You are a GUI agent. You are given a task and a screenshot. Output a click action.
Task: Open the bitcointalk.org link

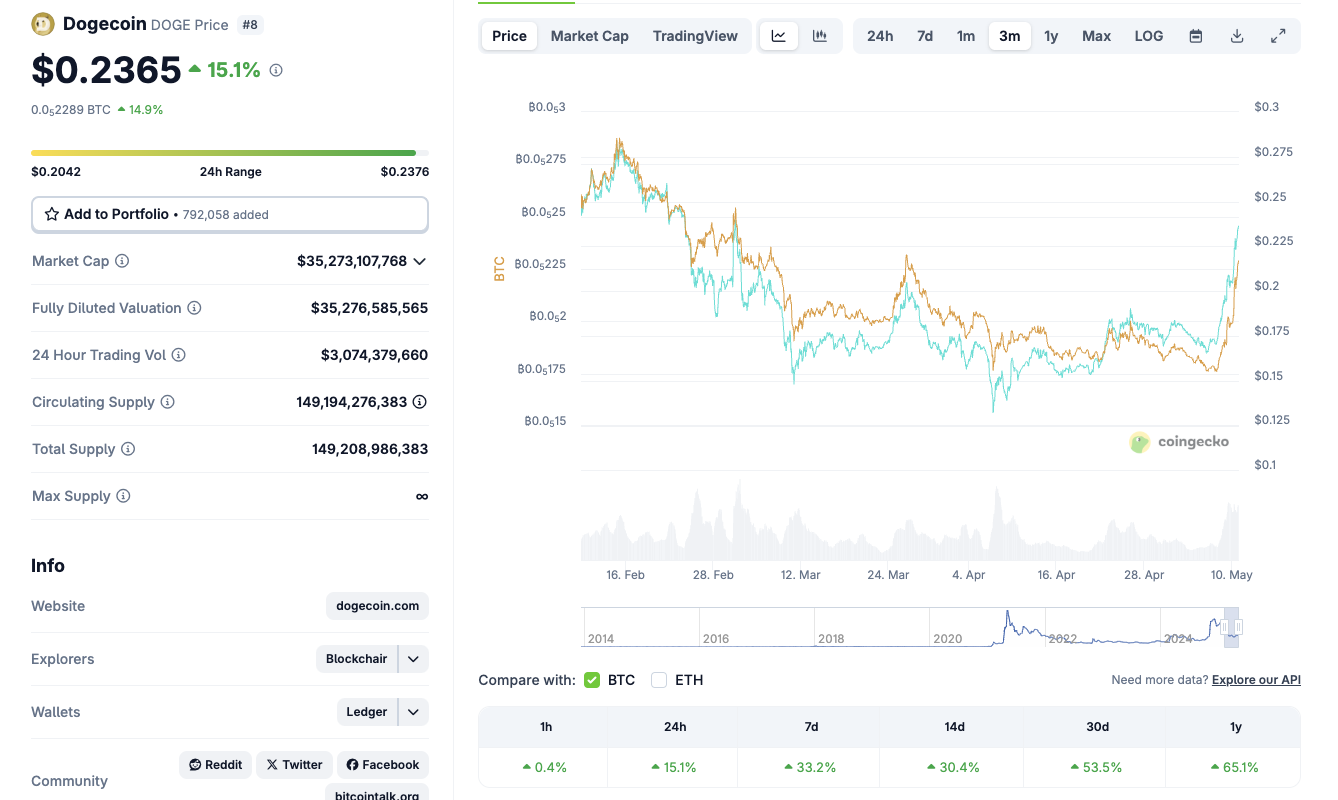[x=377, y=793]
